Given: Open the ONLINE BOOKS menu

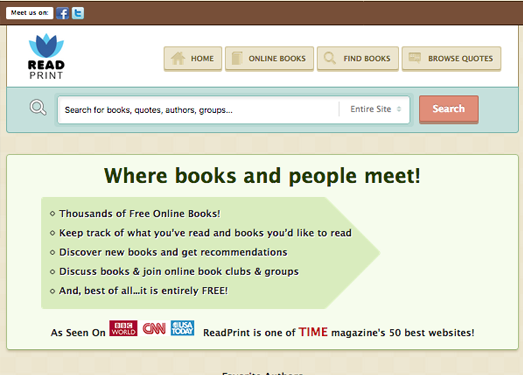Looking at the screenshot, I should tap(270, 59).
